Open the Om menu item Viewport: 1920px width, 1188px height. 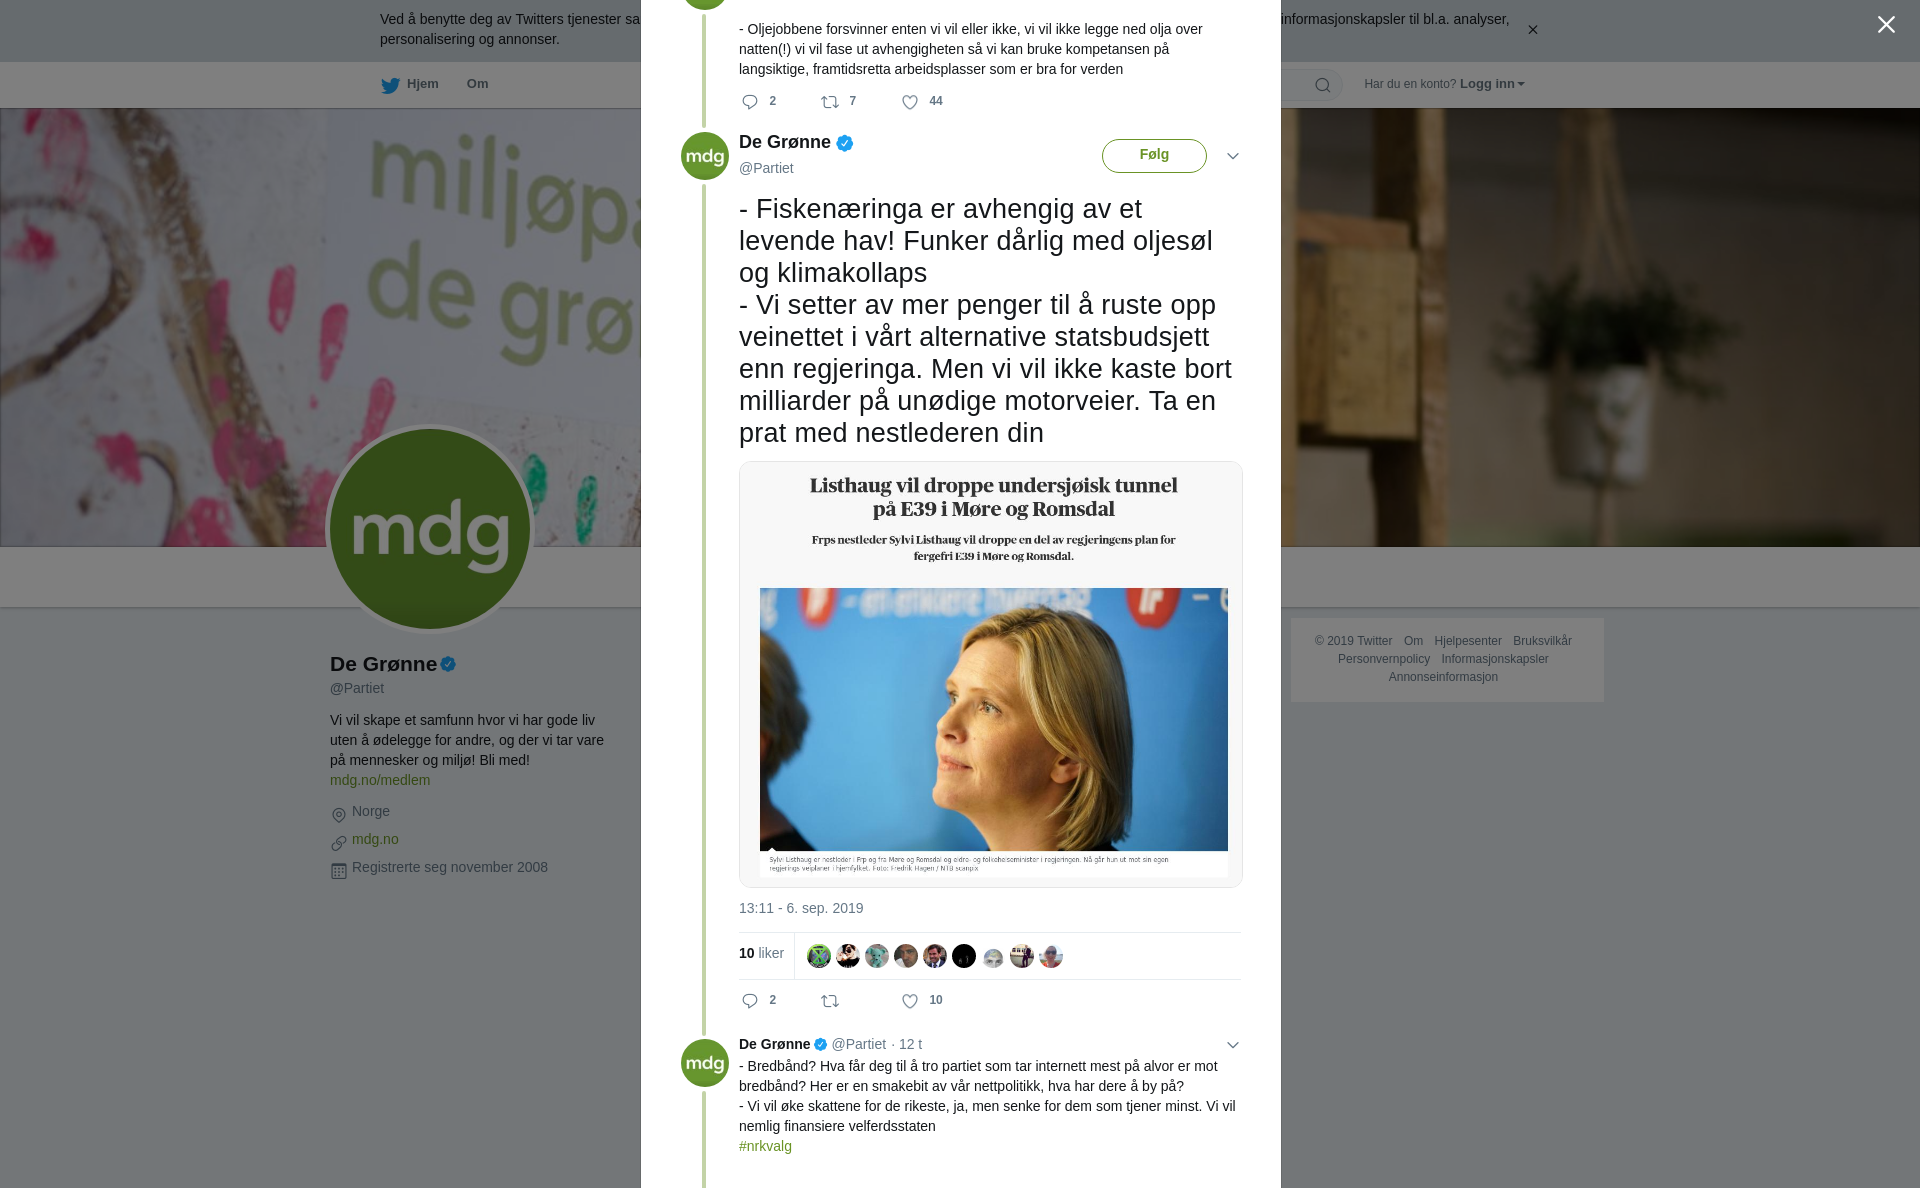477,84
